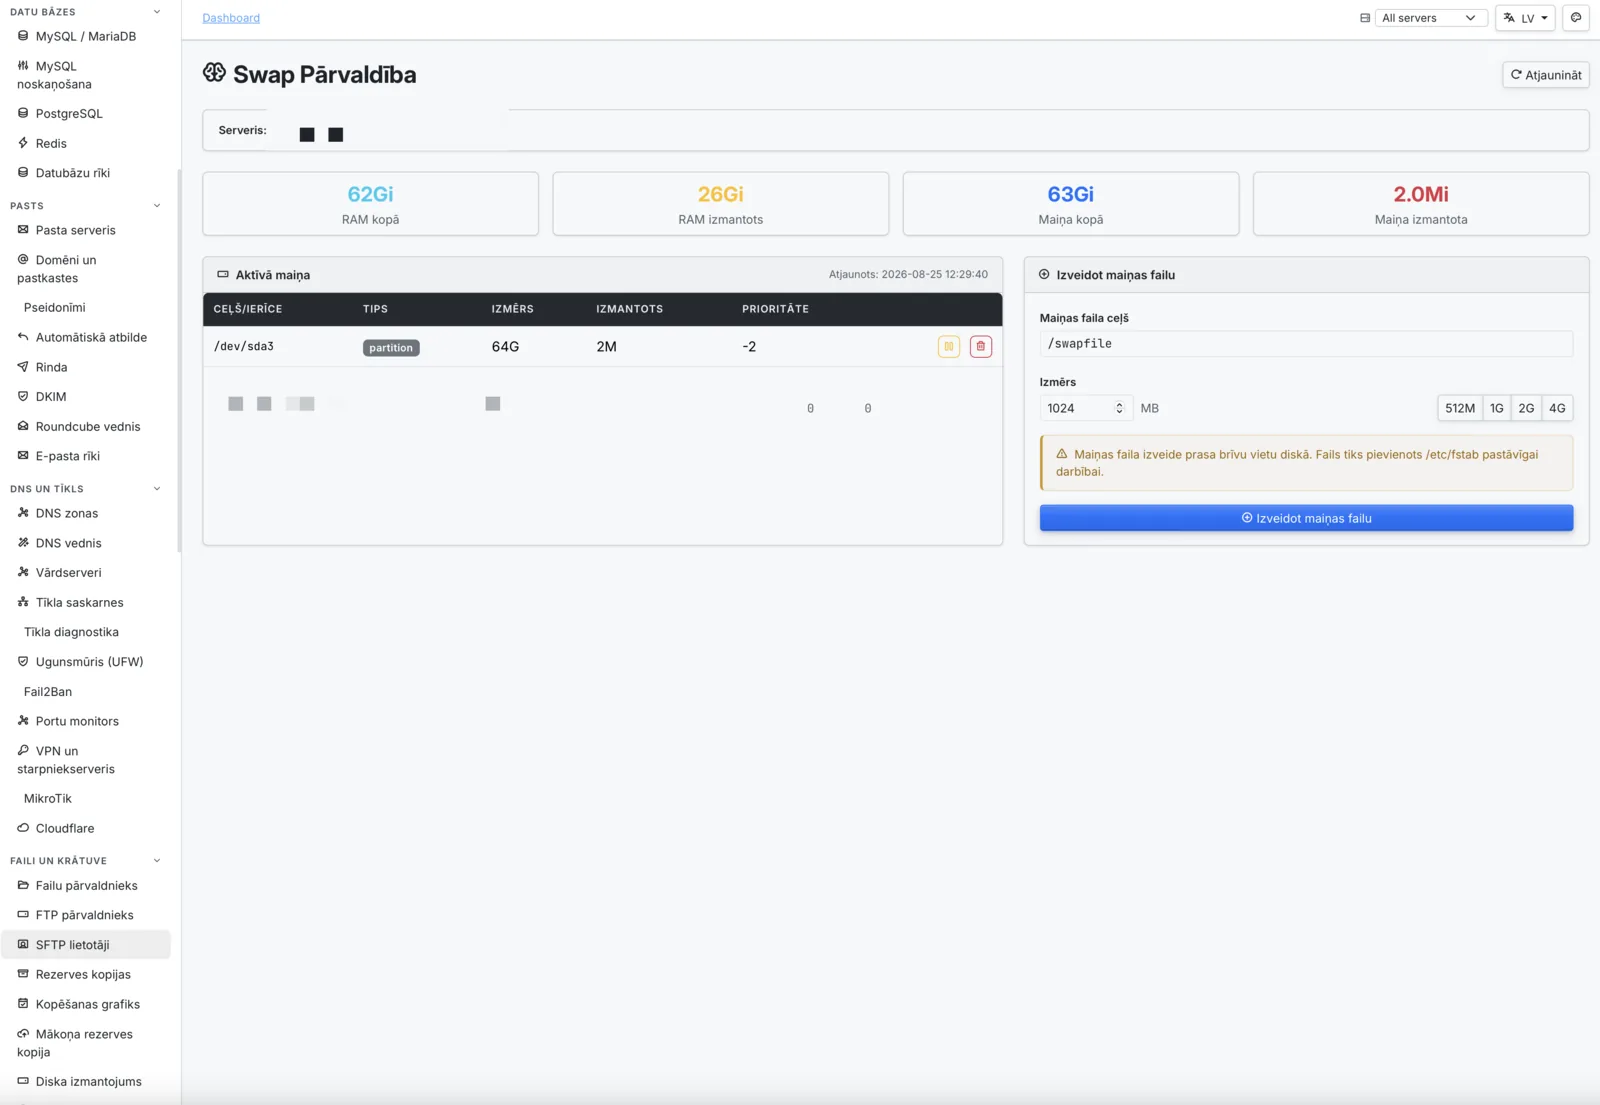Click the theme icon in top-right corner
The height and width of the screenshot is (1105, 1600).
pyautogui.click(x=1576, y=18)
